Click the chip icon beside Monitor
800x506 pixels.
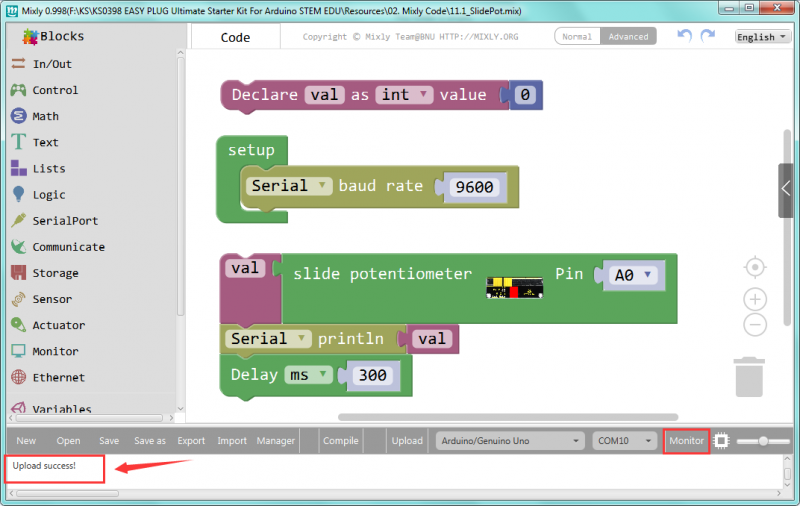722,441
